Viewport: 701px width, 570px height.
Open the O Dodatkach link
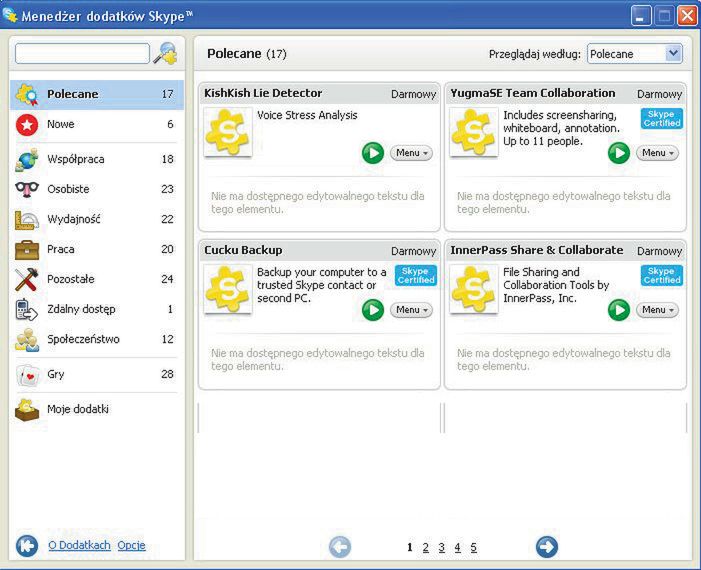(79, 545)
